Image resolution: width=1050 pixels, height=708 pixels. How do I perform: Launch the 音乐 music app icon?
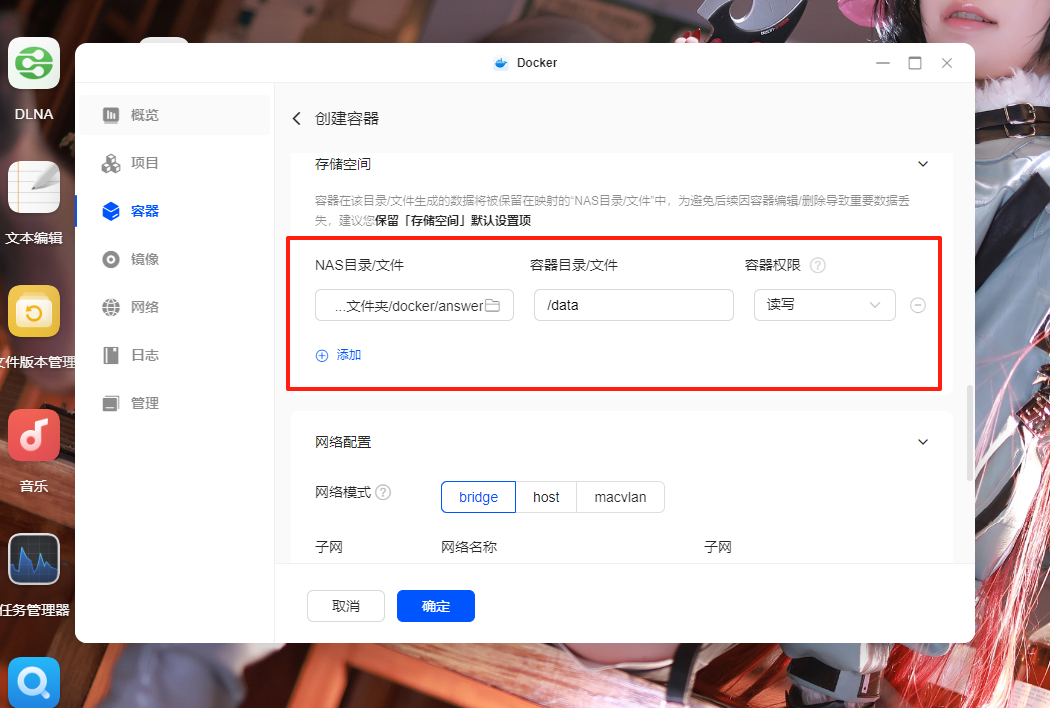click(x=33, y=435)
